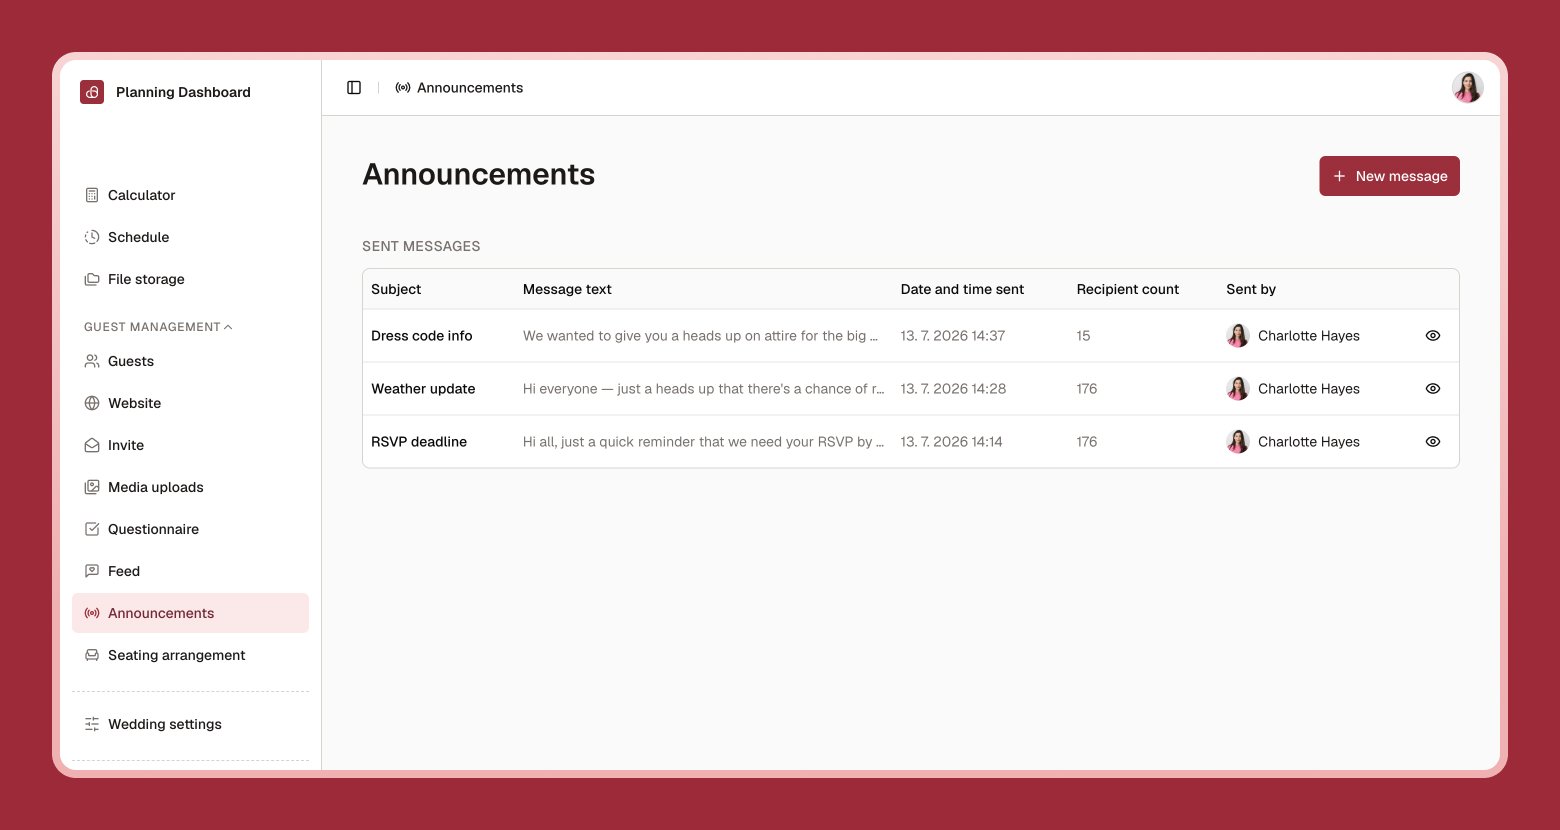Click Charlotte Hayes avatar in Dress code row
The image size is (1560, 830).
pyautogui.click(x=1238, y=336)
